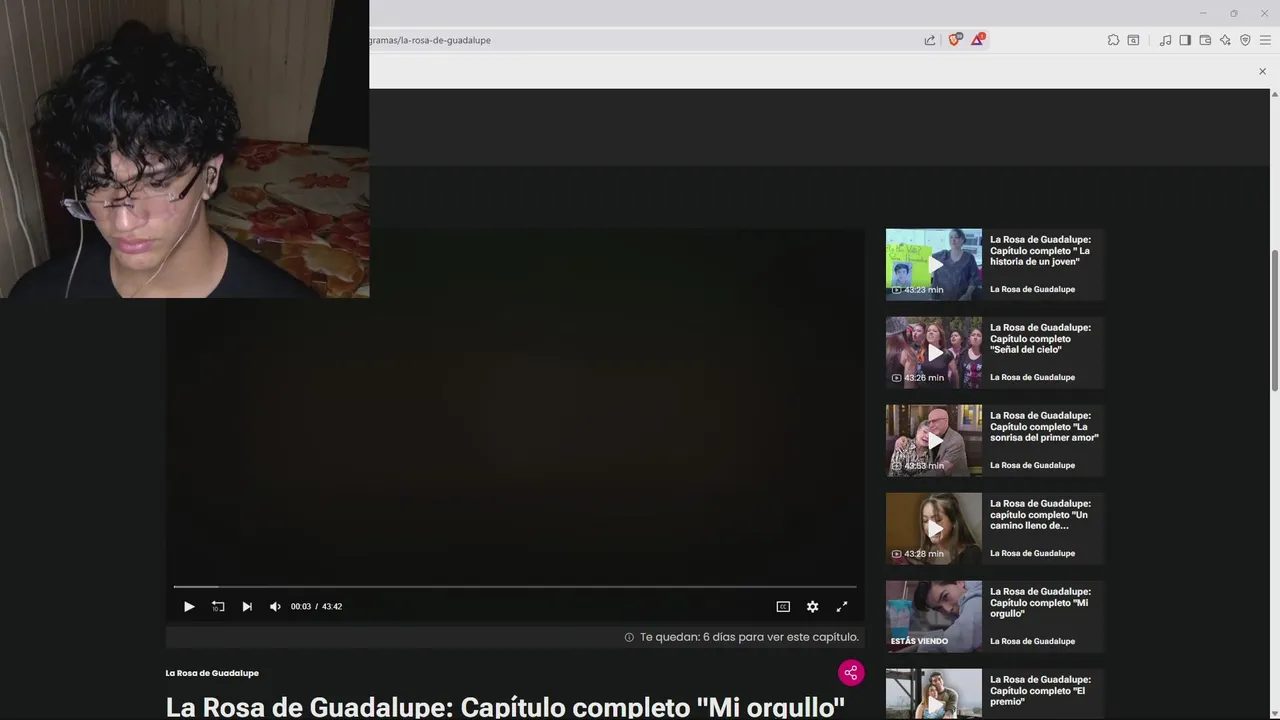Click the page heading Capítulo completo "Mi orgullo"
1280x720 pixels.
click(505, 707)
